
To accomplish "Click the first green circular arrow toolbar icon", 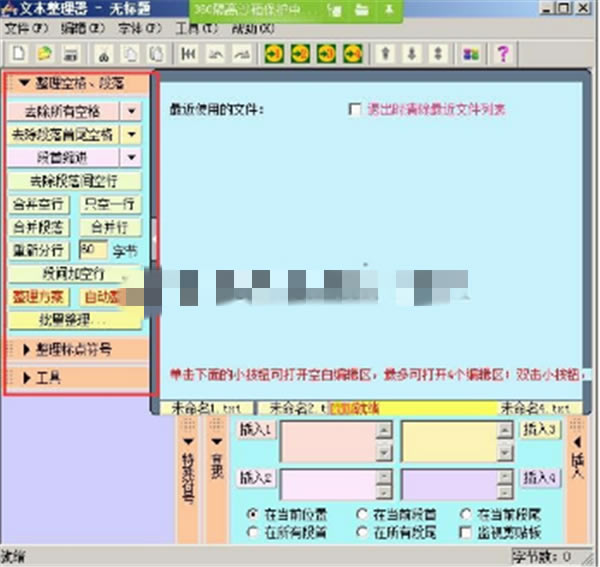I will click(274, 54).
